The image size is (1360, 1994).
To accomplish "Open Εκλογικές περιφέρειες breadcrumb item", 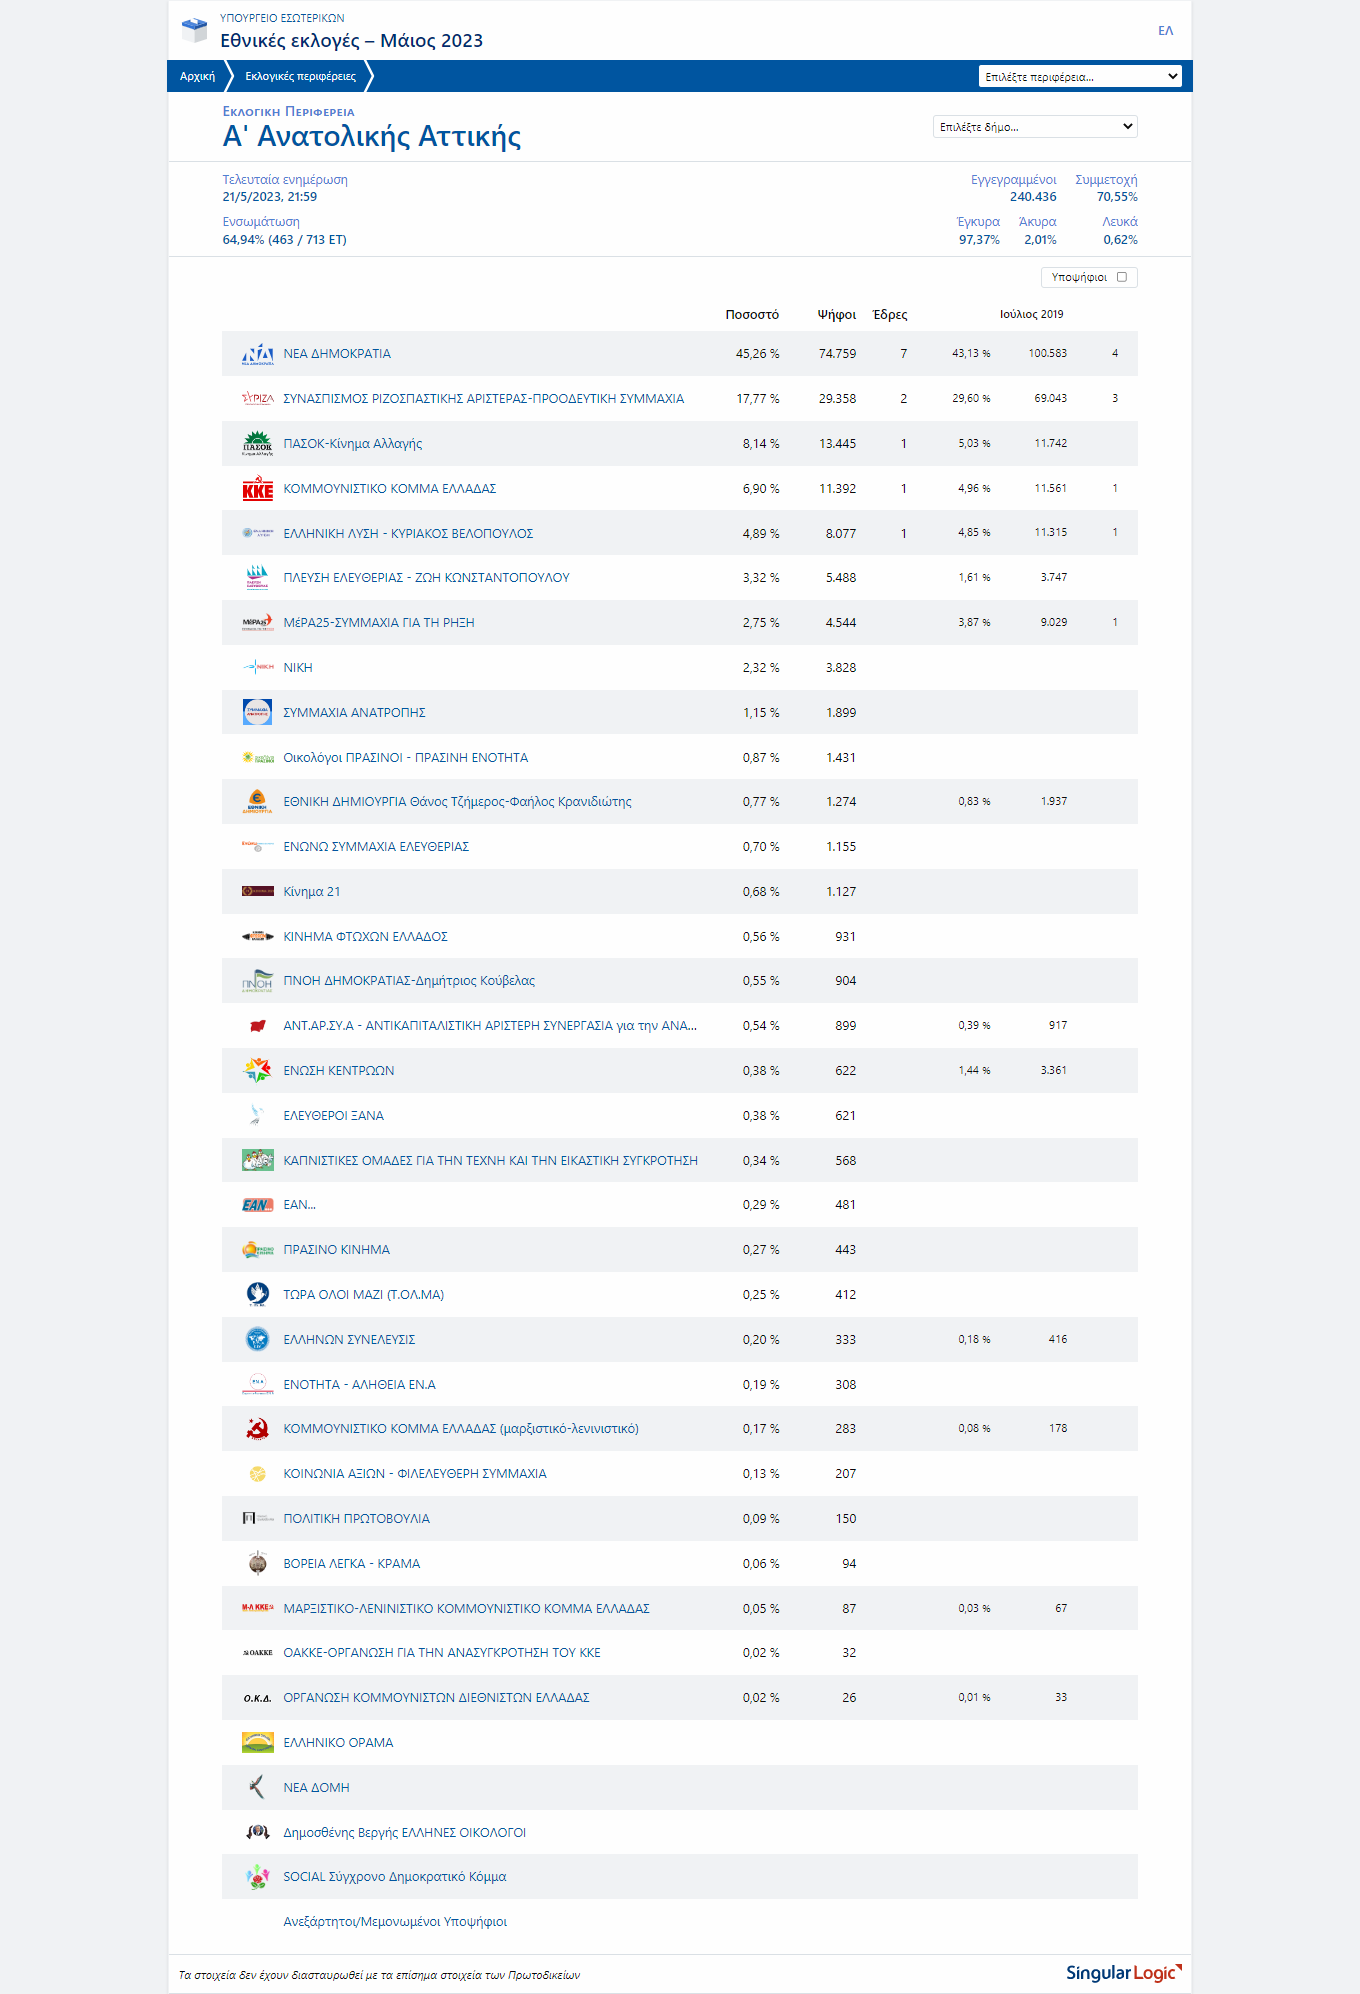I will 300,77.
